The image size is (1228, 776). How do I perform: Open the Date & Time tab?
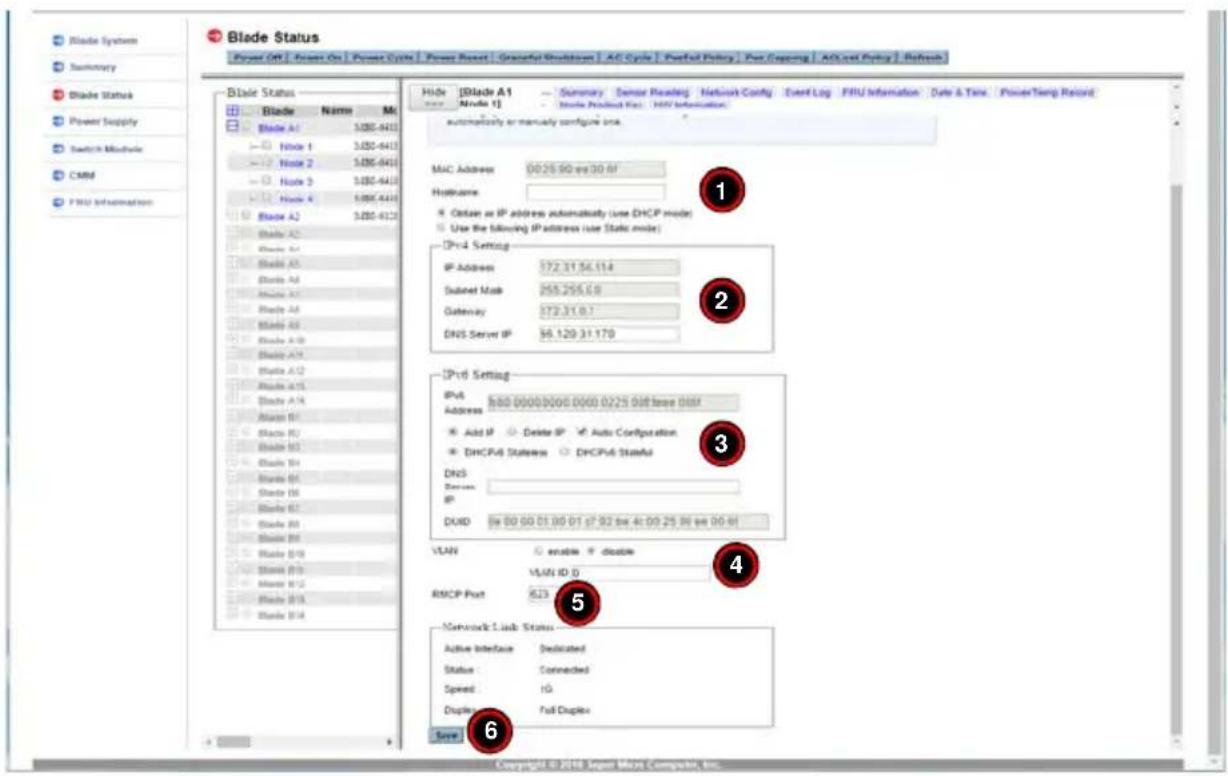pyautogui.click(x=958, y=92)
